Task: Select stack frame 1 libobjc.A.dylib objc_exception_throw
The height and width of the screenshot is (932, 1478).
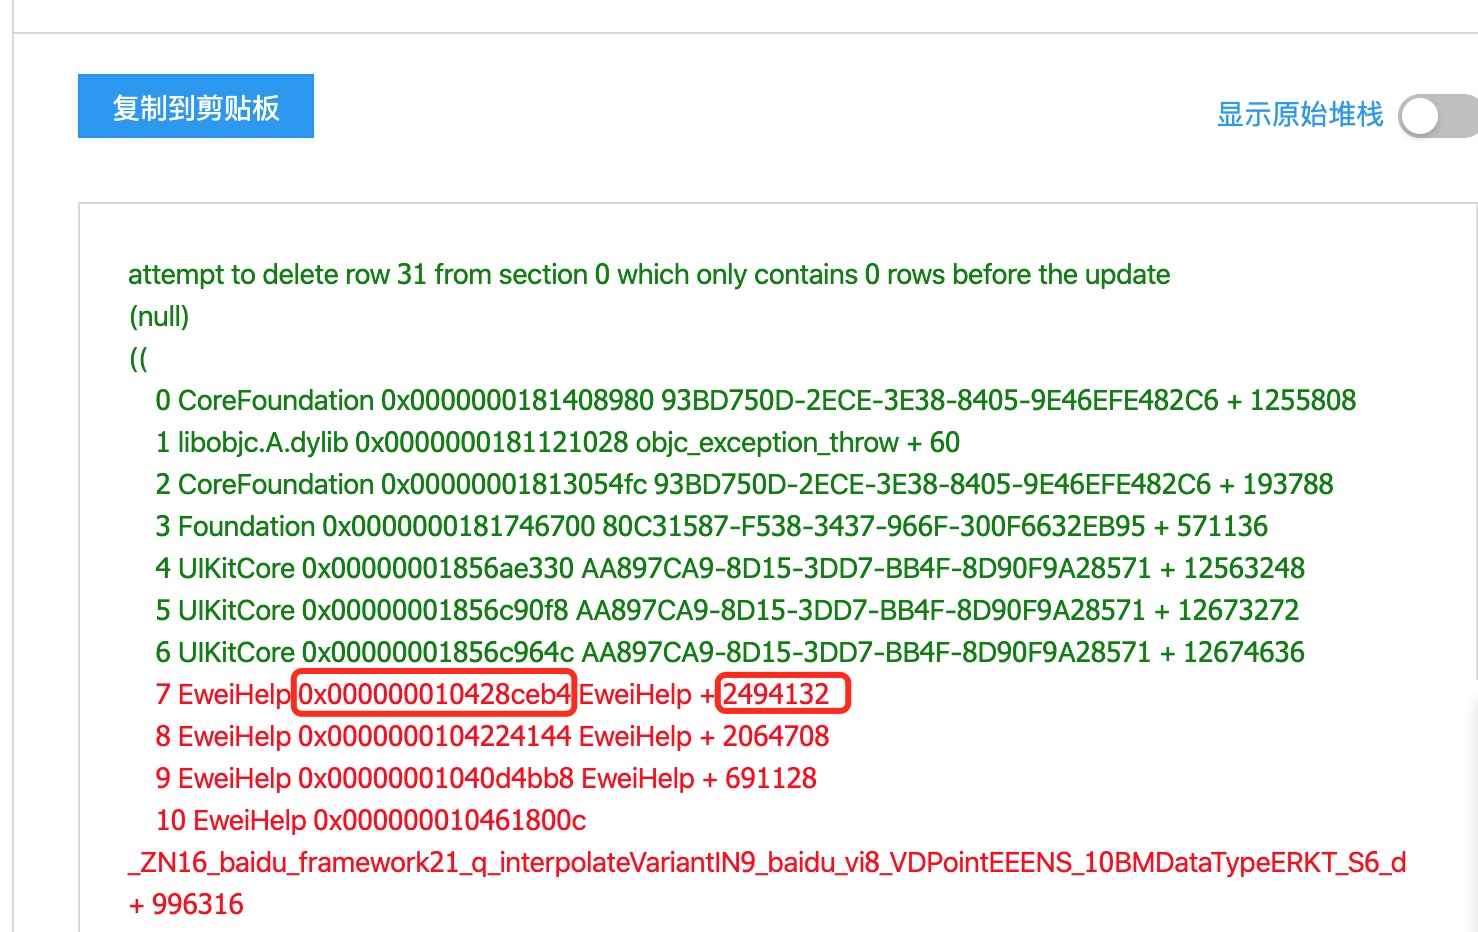Action: (x=557, y=443)
